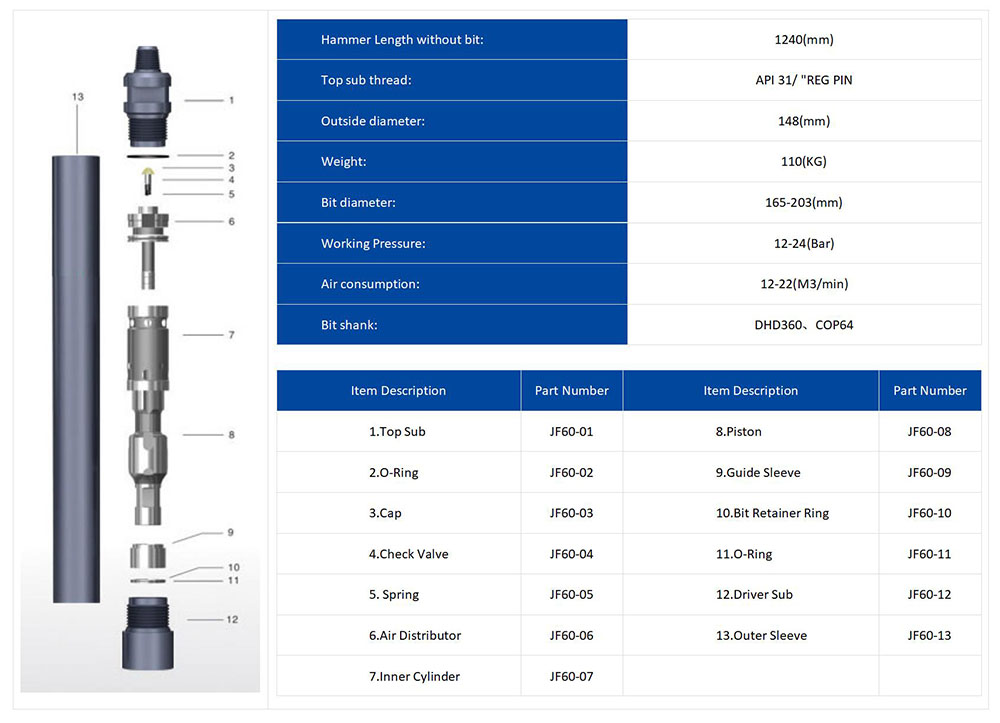Screen dimensions: 1000x723
Task: Select the black O-Ring part labeled 2
Action: pyautogui.click(x=149, y=157)
